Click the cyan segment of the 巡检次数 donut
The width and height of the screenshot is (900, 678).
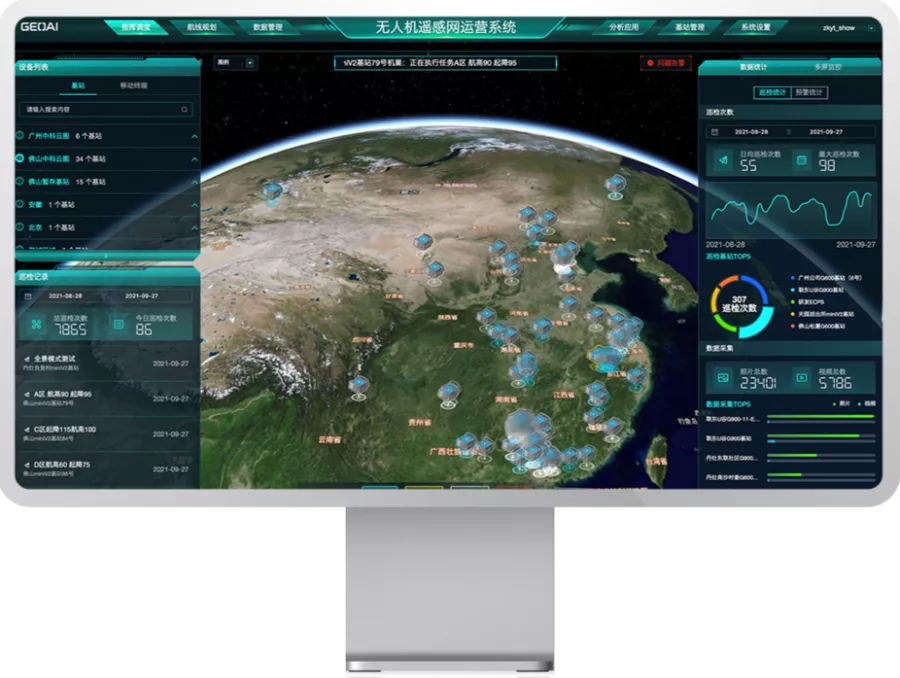760,324
